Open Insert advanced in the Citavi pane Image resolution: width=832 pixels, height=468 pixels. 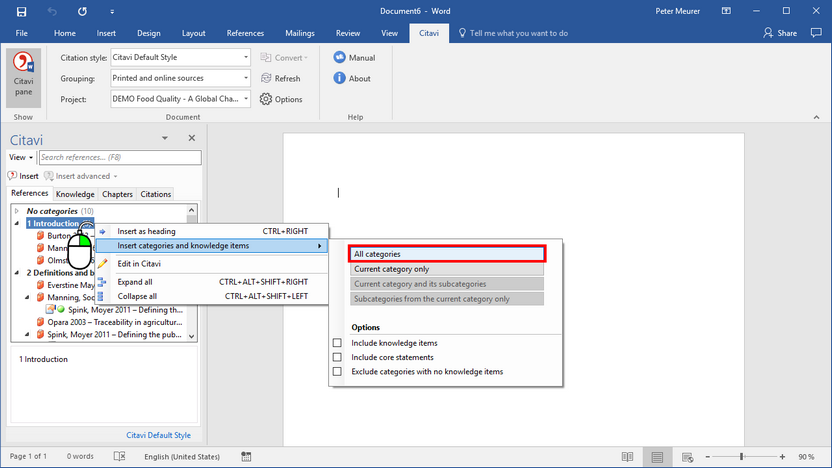coord(81,176)
